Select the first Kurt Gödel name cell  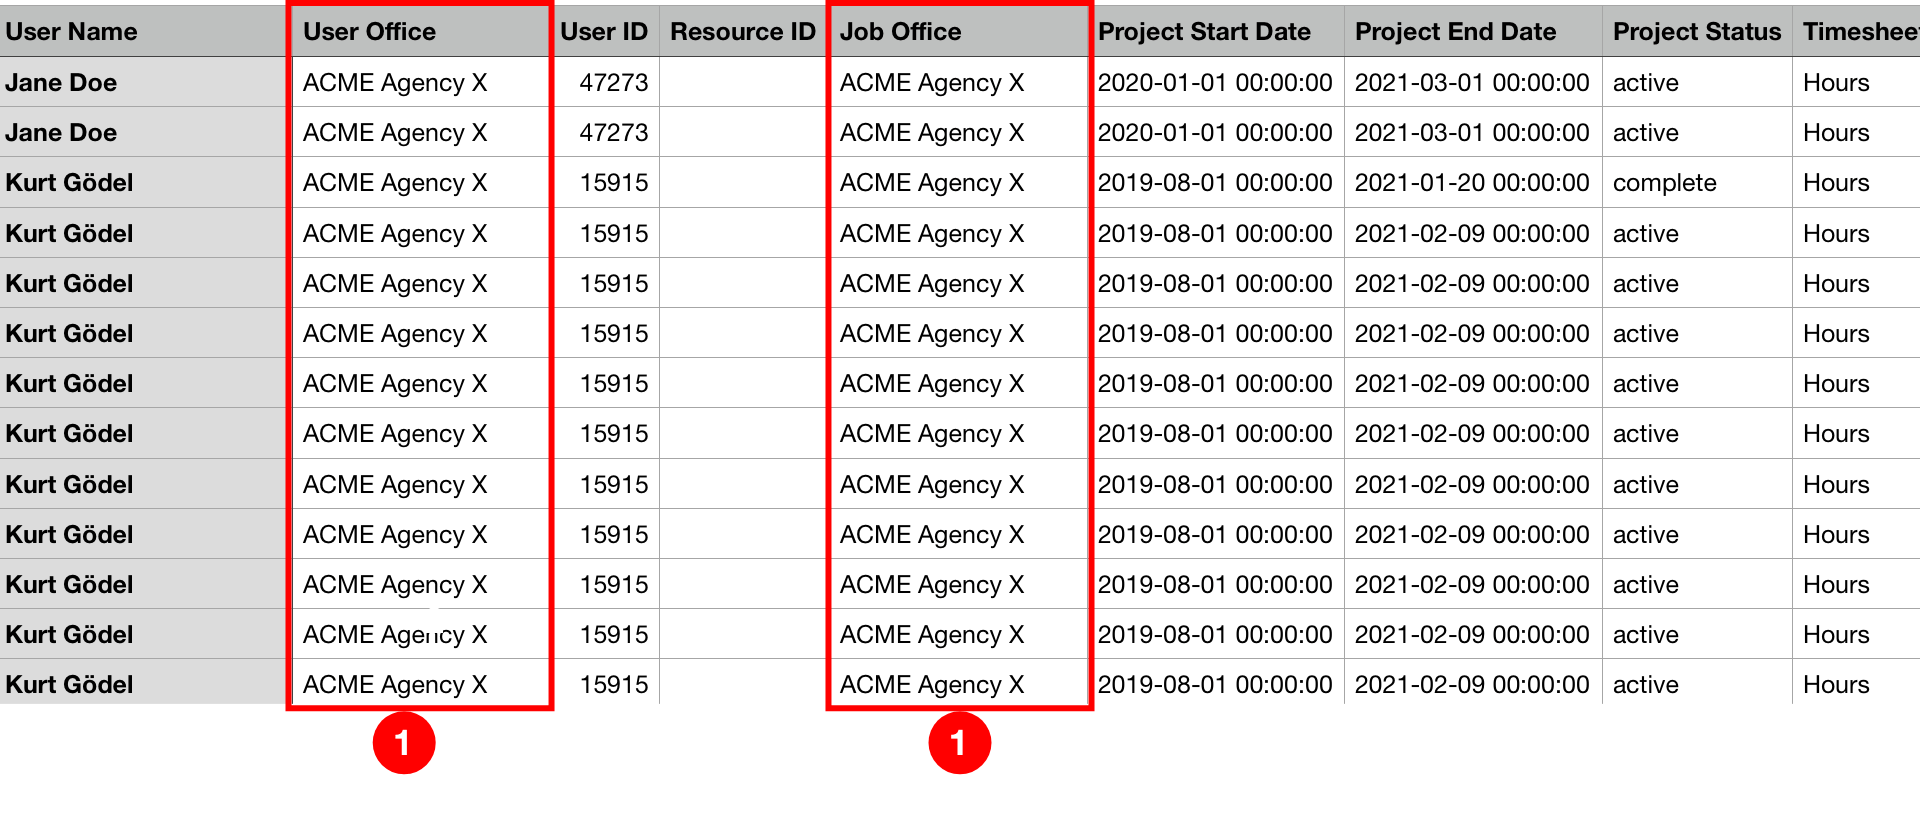[x=143, y=183]
